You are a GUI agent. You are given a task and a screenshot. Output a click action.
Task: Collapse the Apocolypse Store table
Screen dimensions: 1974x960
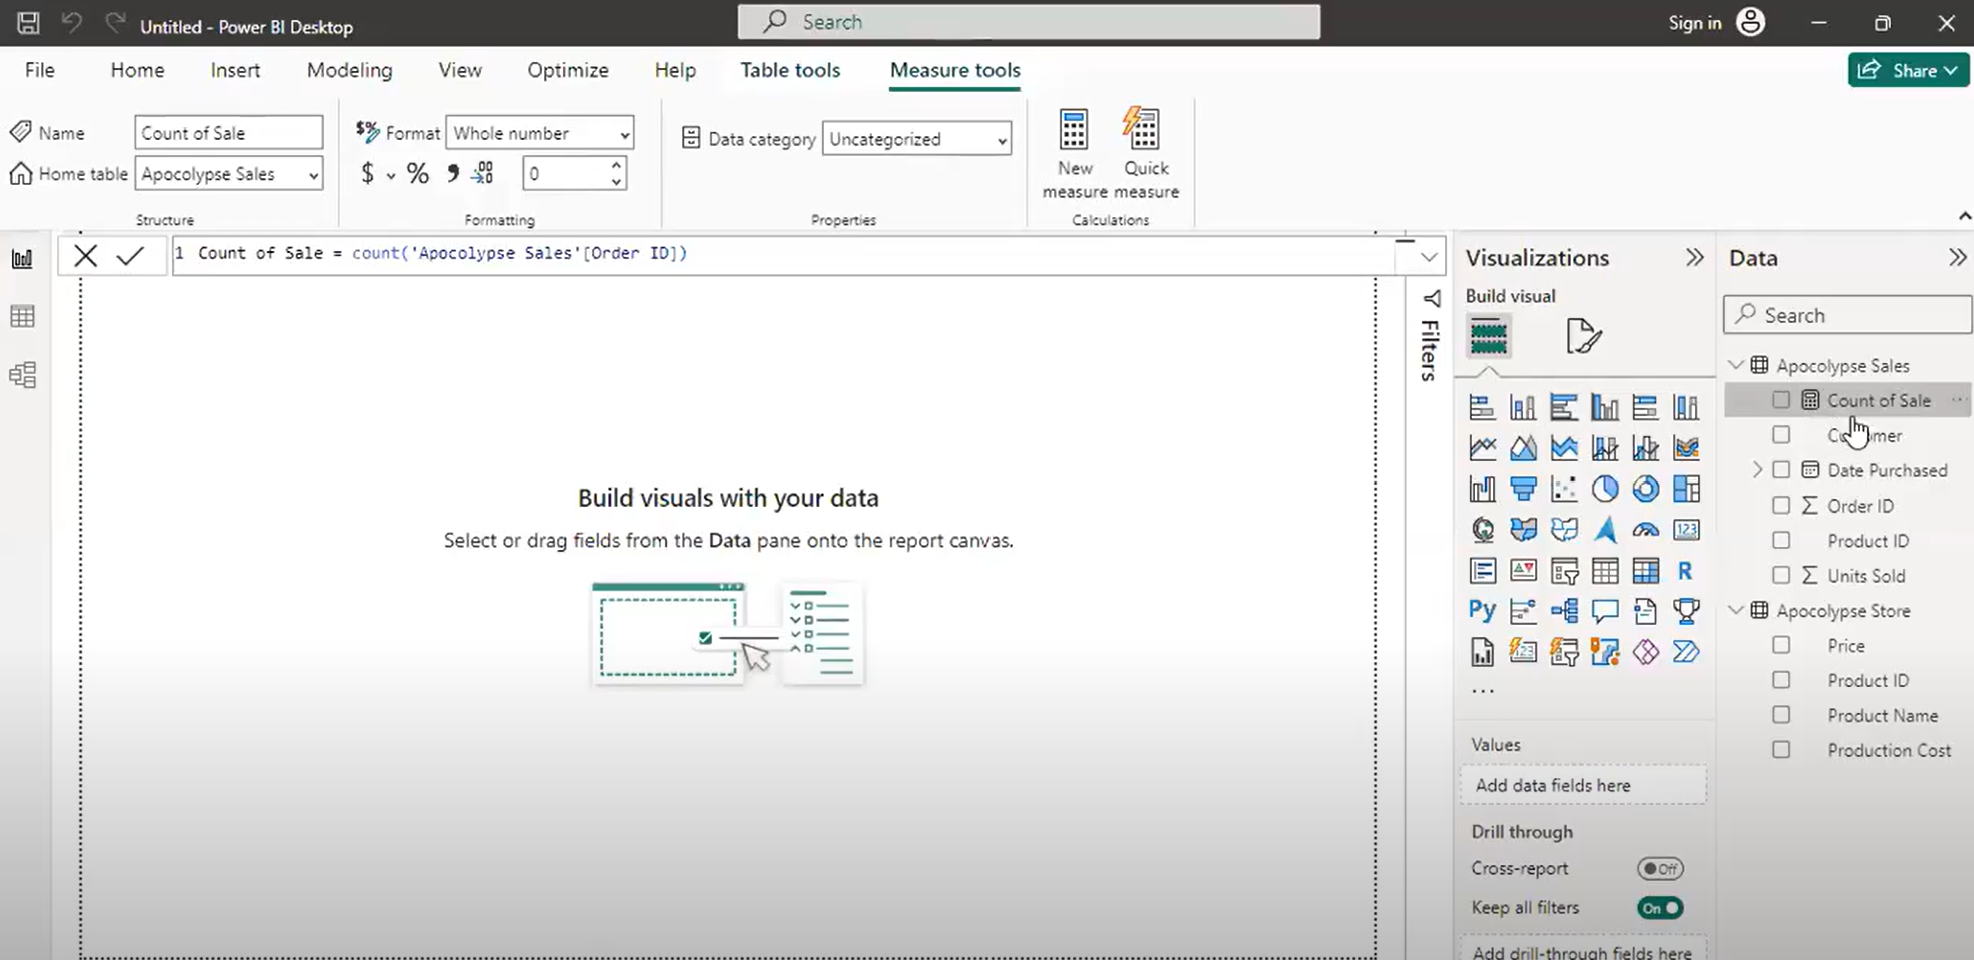[x=1736, y=610]
